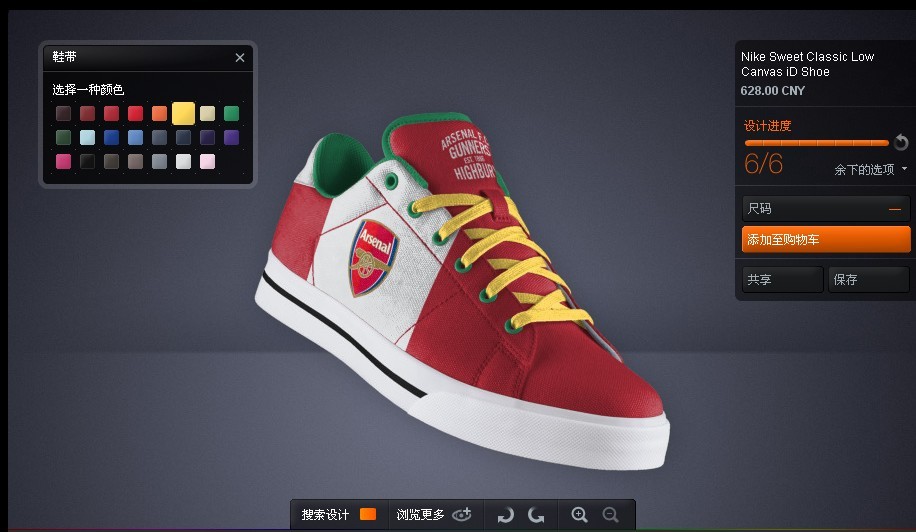Image resolution: width=916 pixels, height=532 pixels.
Task: Select the light pink color swatch
Action: point(208,162)
